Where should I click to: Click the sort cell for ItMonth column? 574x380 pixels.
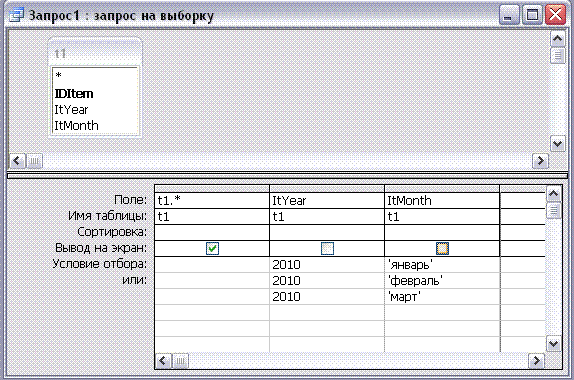click(x=442, y=232)
